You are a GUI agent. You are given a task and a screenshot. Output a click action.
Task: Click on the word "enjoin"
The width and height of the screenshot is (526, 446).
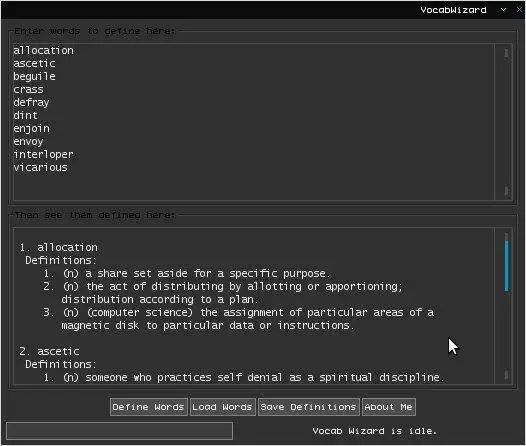31,128
